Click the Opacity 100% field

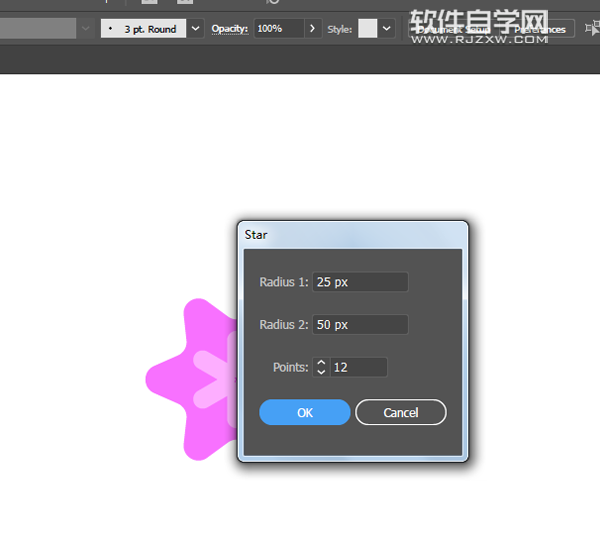[x=279, y=29]
